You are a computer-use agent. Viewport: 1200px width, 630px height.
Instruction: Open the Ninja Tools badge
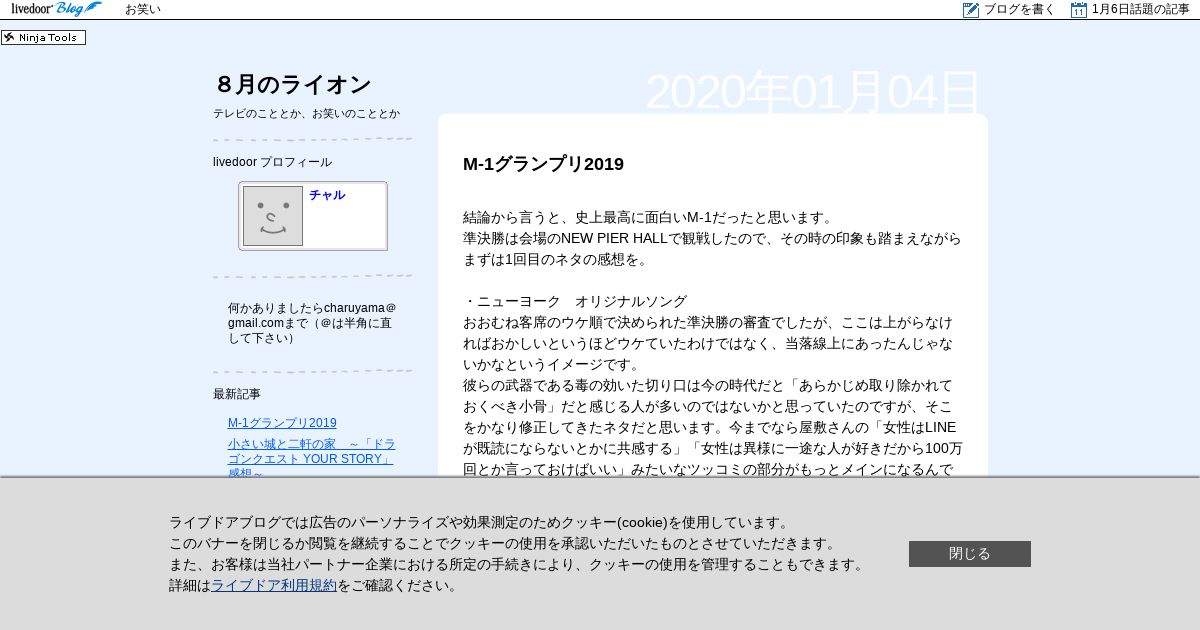click(43, 38)
